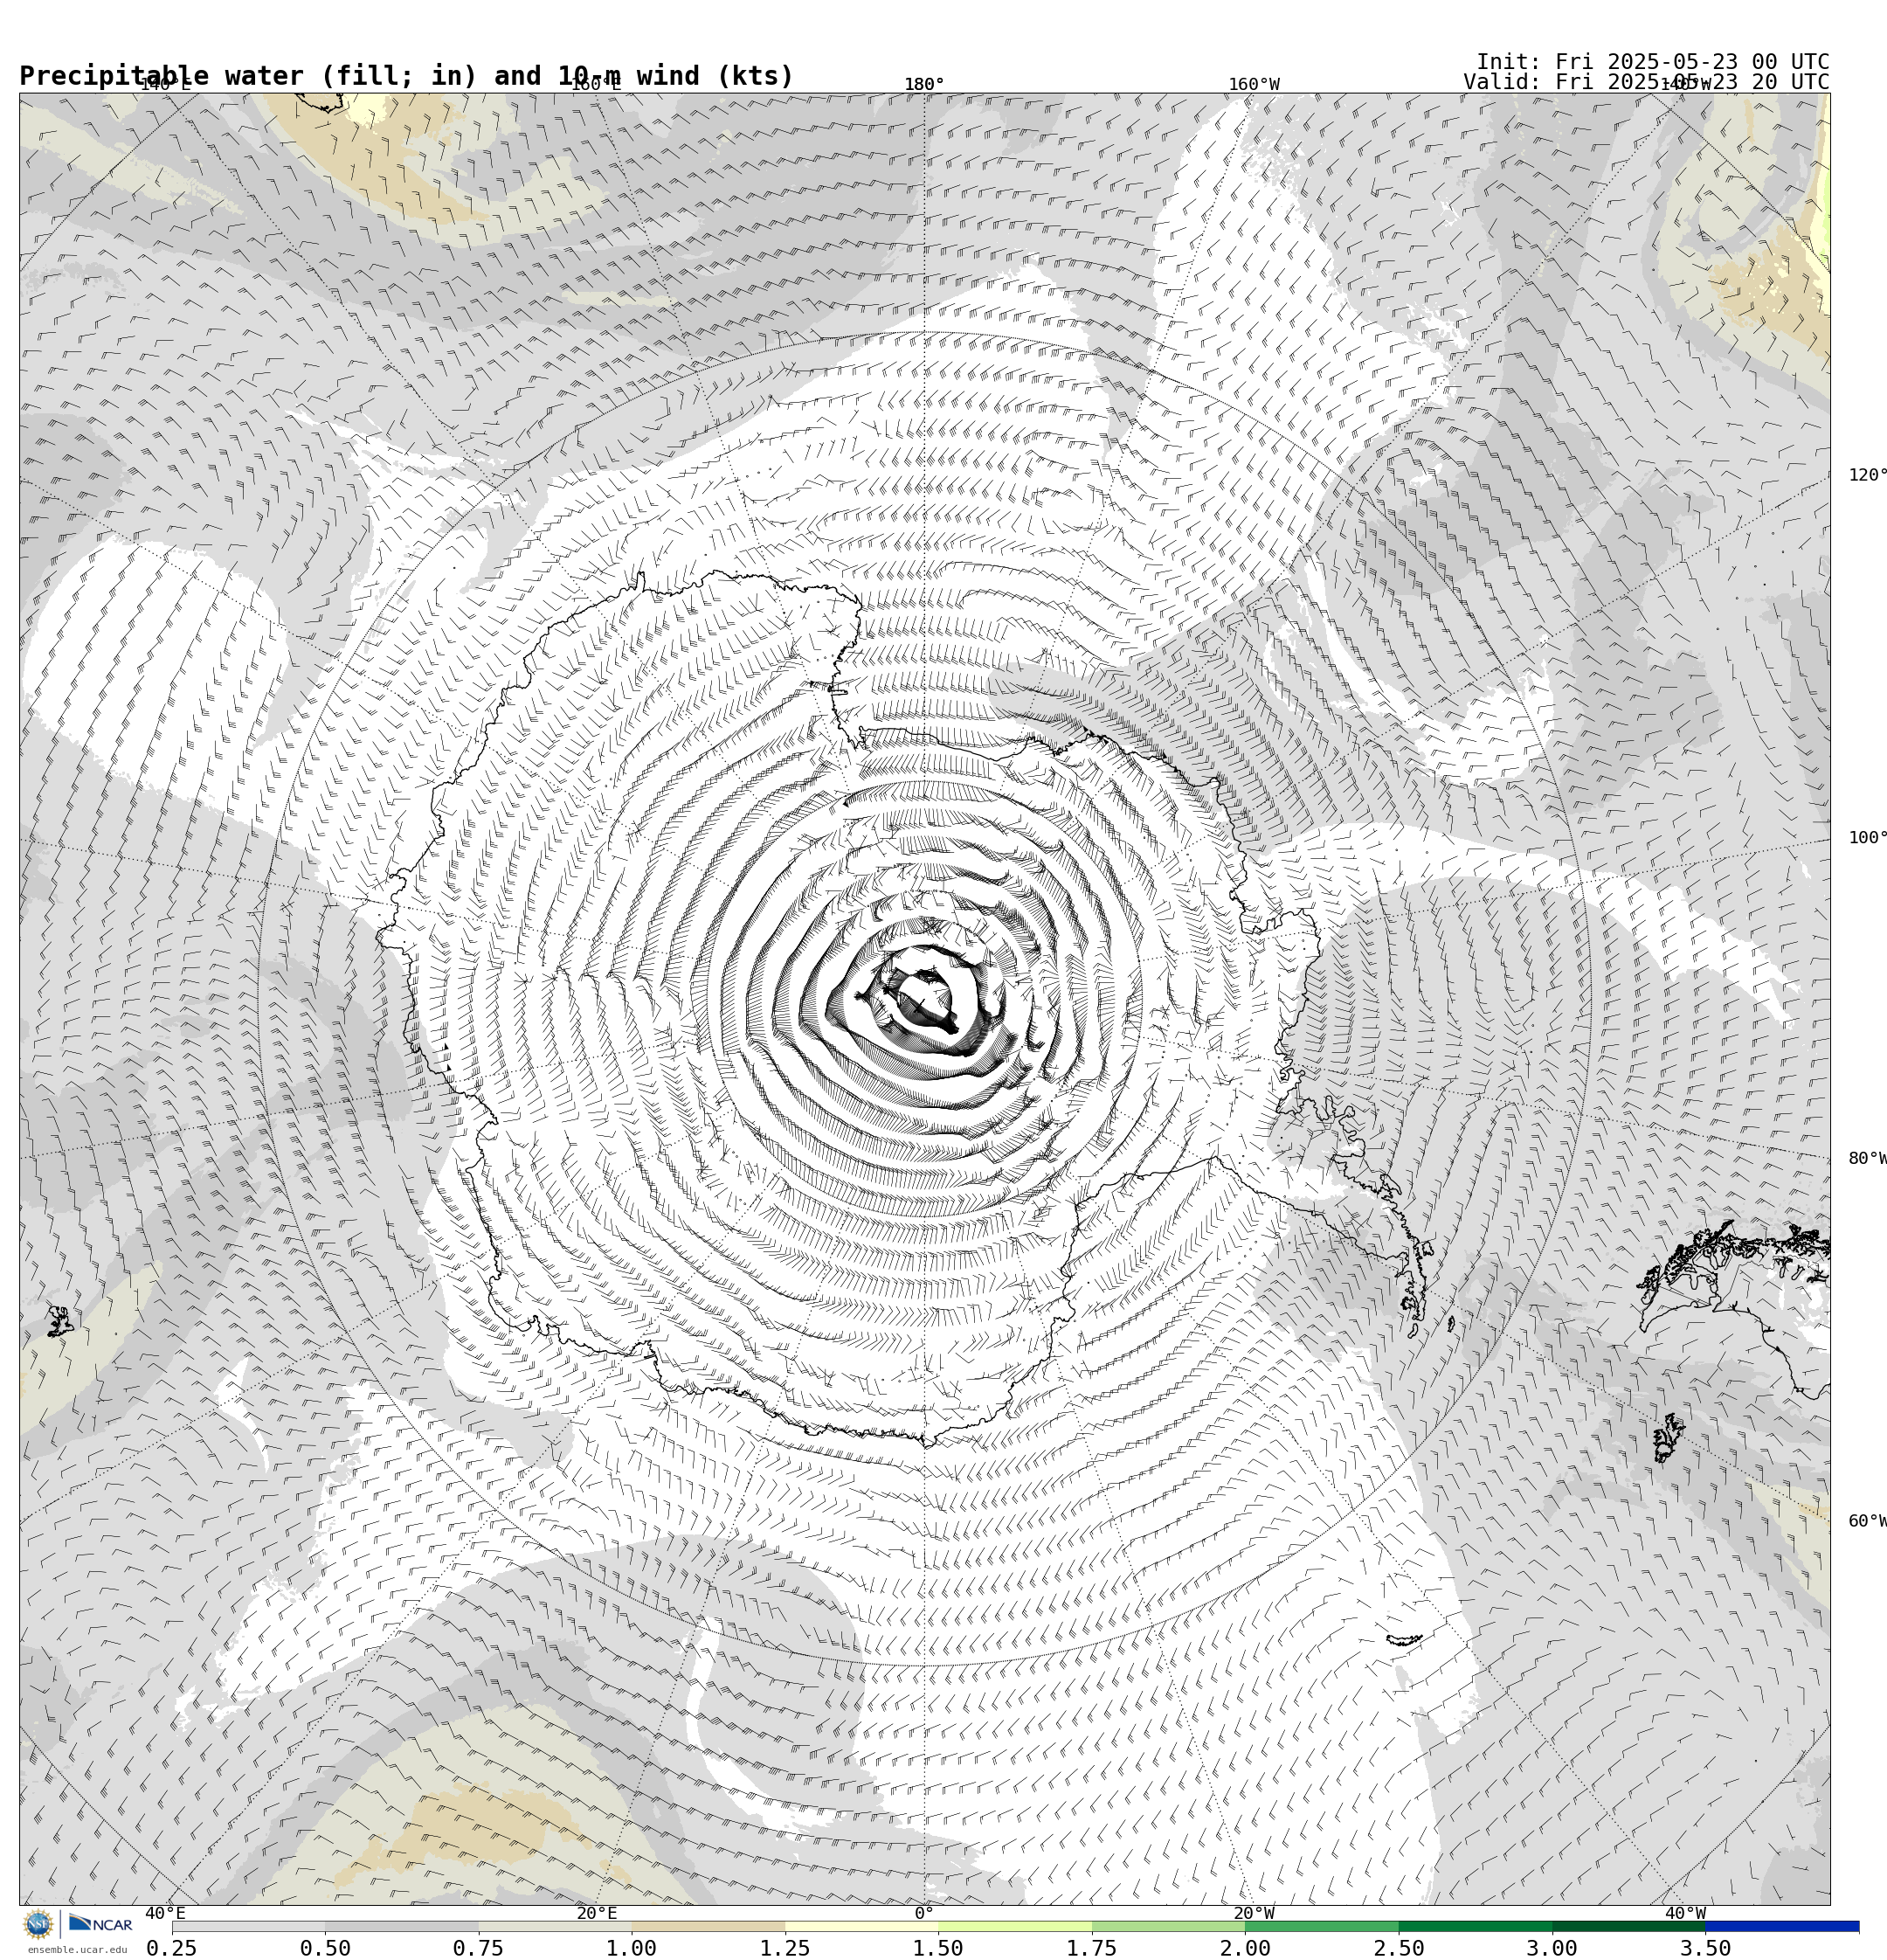Screen dimensions: 1887x1960
Task: Select the 'Precipitable water' map title
Action: click(406, 76)
